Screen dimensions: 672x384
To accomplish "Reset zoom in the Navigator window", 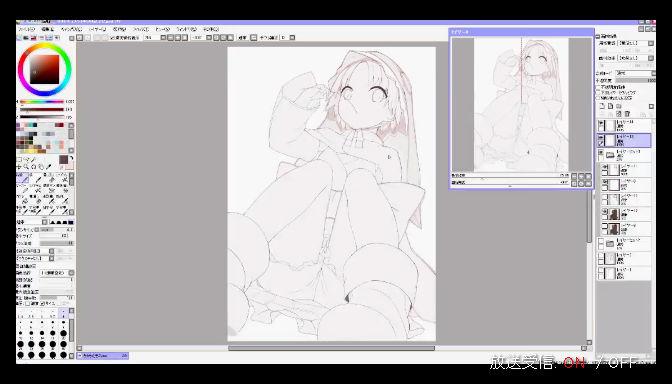I will coord(588,176).
